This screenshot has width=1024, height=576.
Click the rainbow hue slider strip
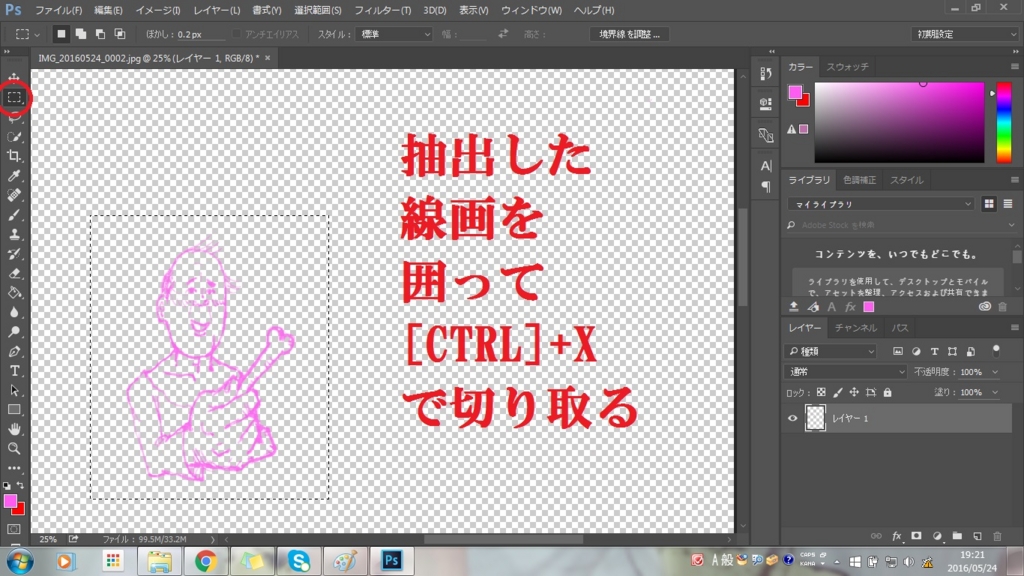point(1004,123)
